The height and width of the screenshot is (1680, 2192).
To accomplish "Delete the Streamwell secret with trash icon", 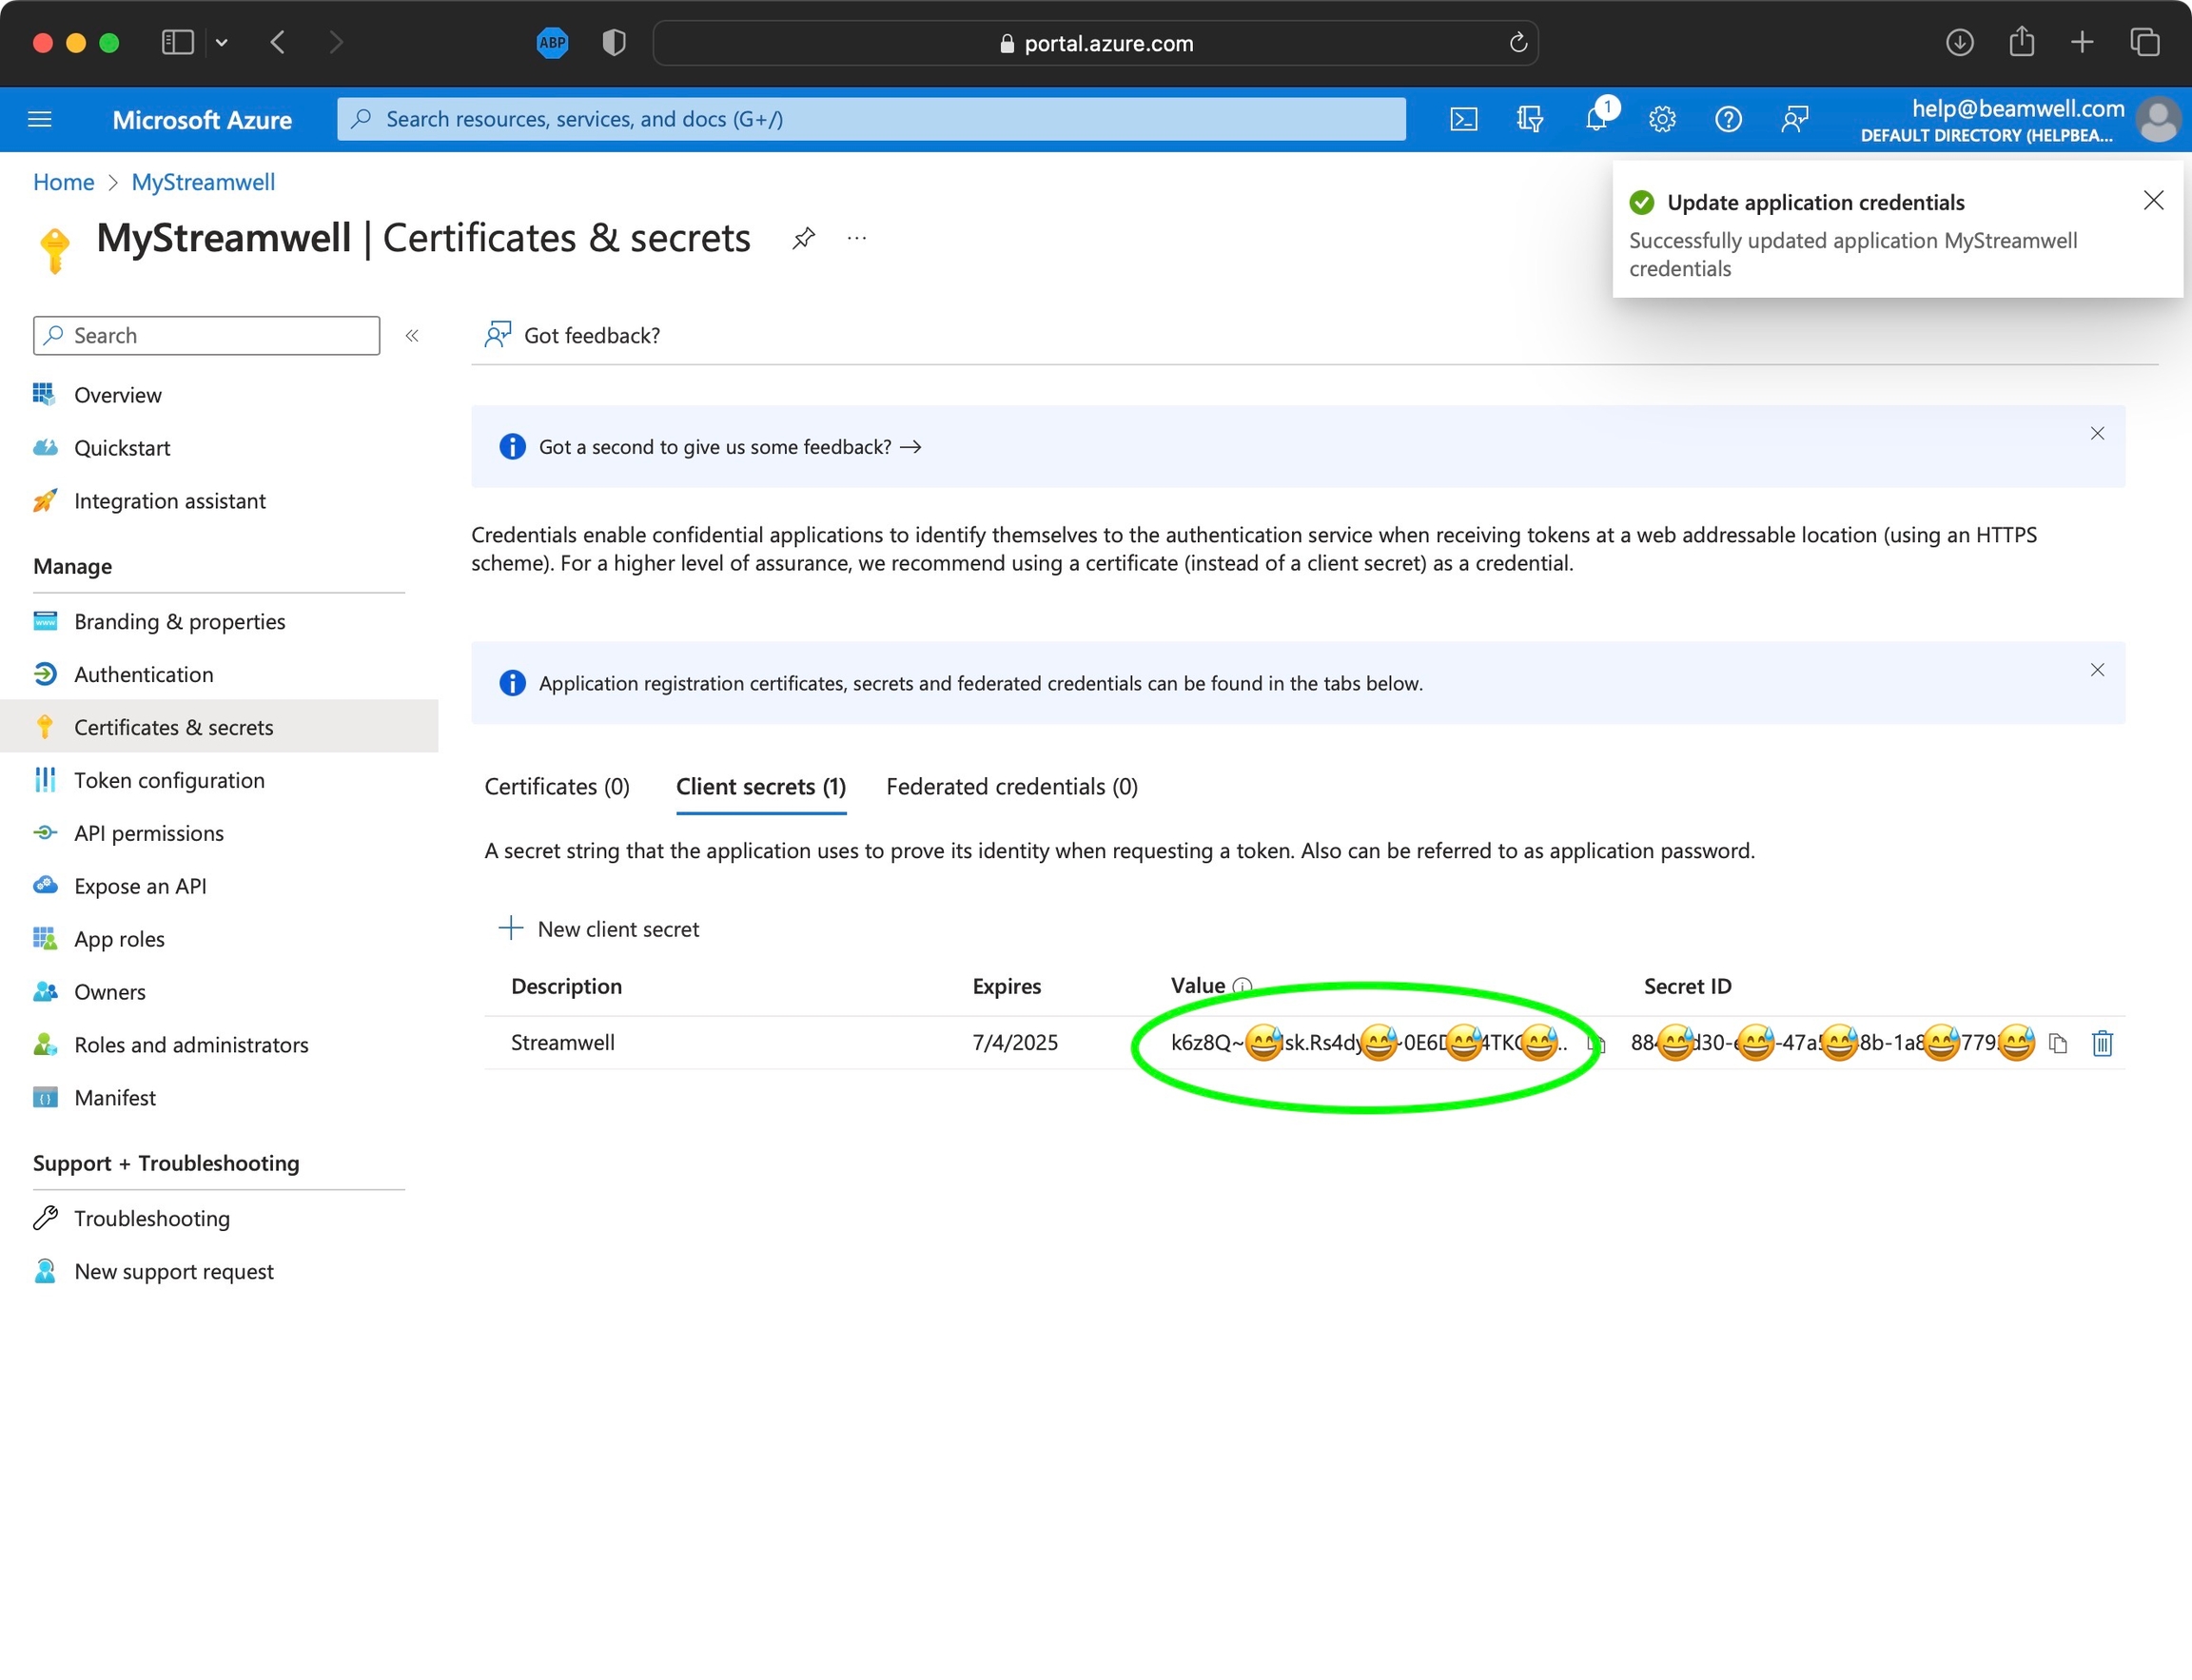I will (x=2102, y=1043).
